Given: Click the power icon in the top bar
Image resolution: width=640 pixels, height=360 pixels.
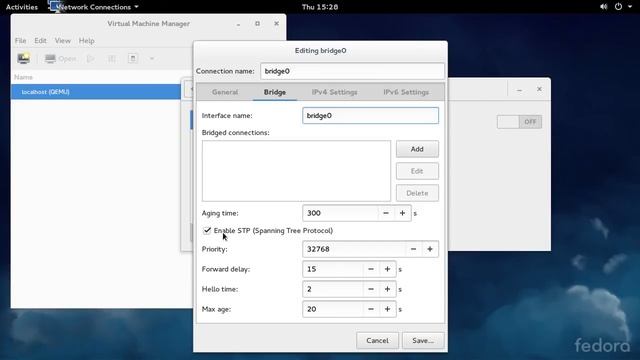Looking at the screenshot, I should (x=618, y=7).
